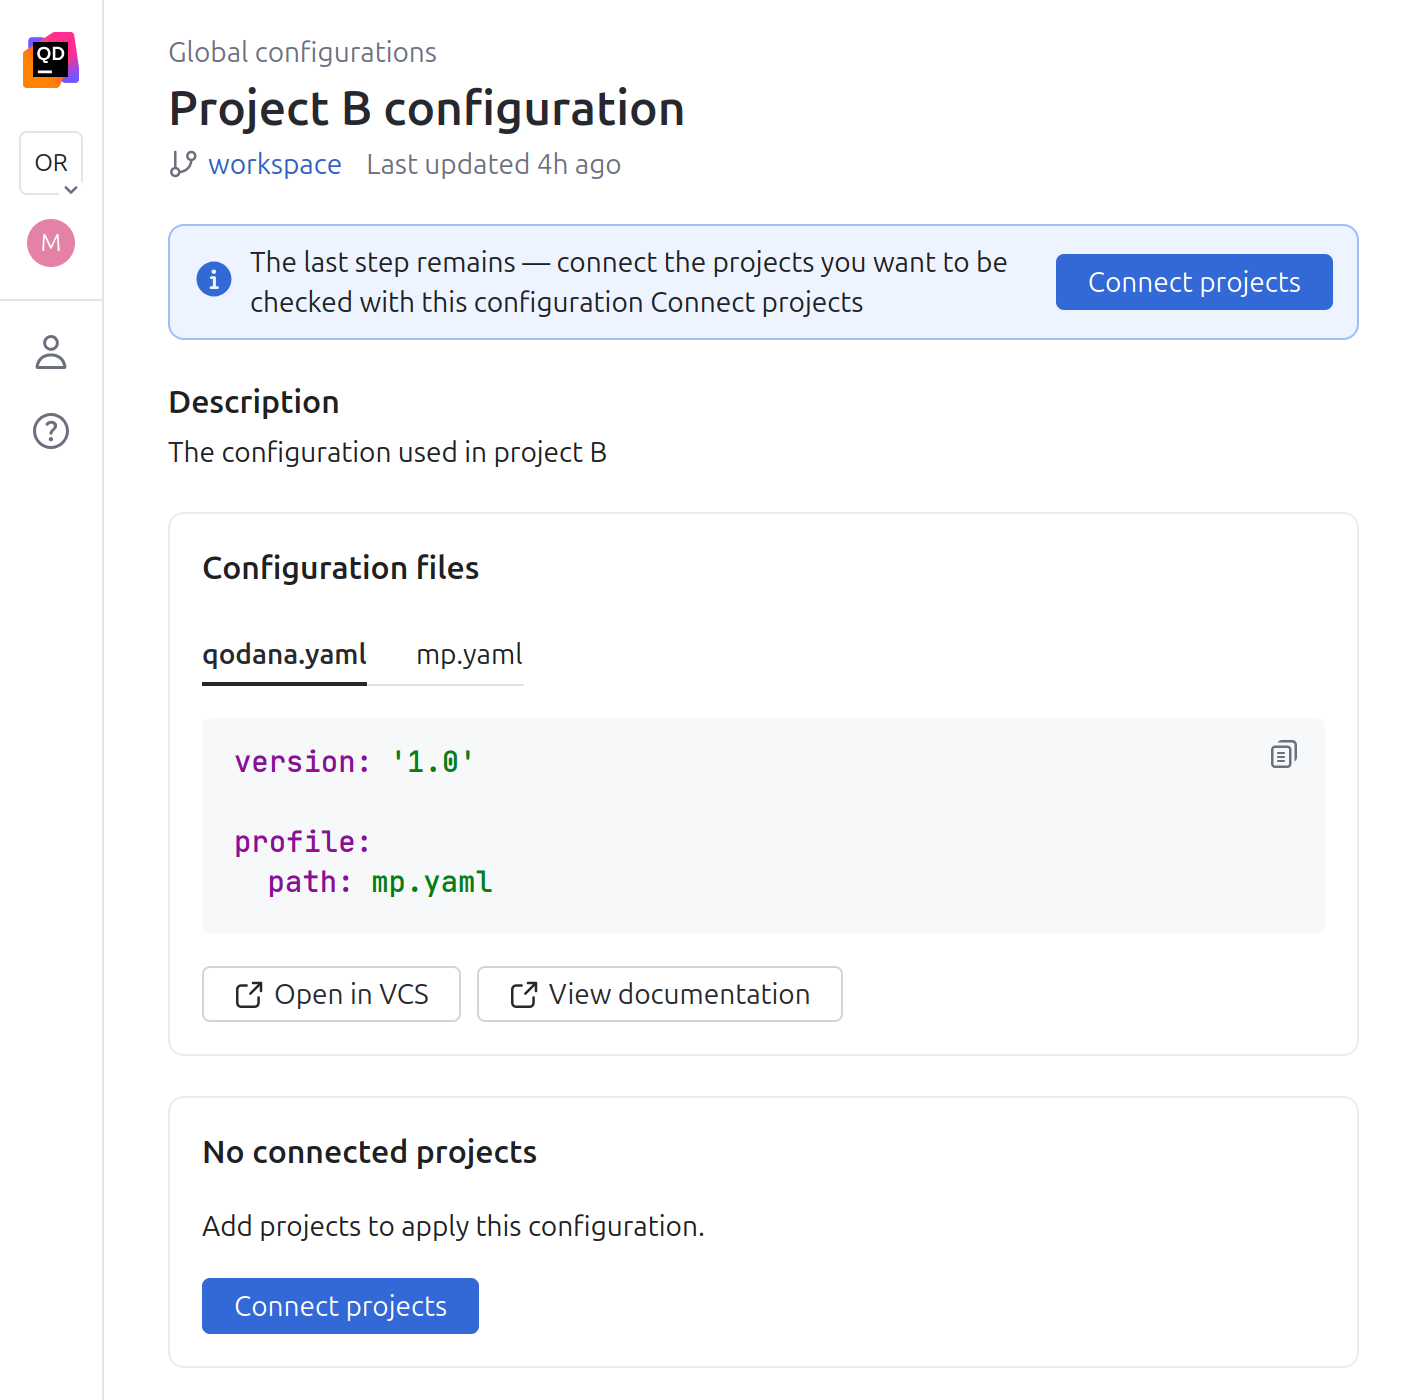Open help via the question mark icon
This screenshot has width=1412, height=1400.
tap(51, 431)
